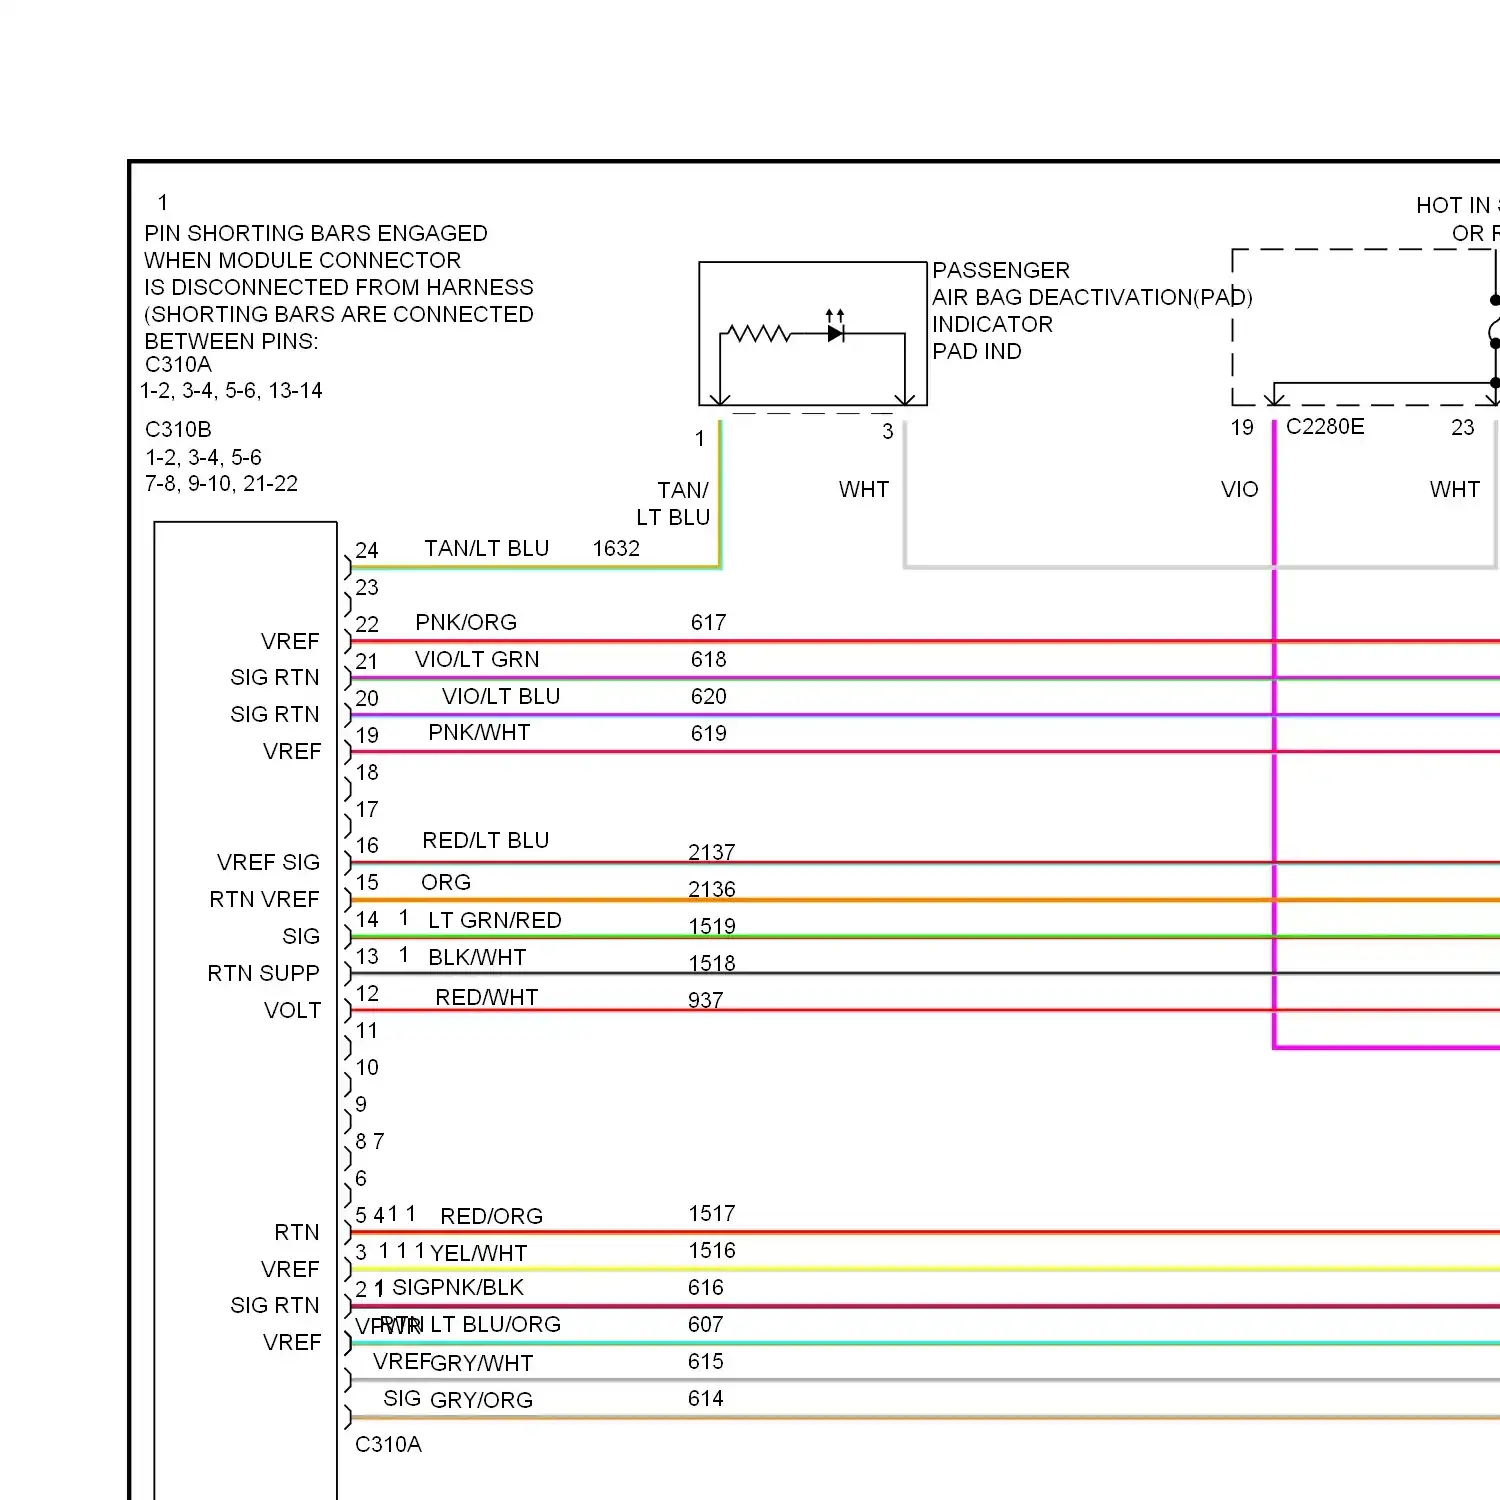Click 'PIN SHORTING BARS ENGAGED' note line

[x=316, y=234]
